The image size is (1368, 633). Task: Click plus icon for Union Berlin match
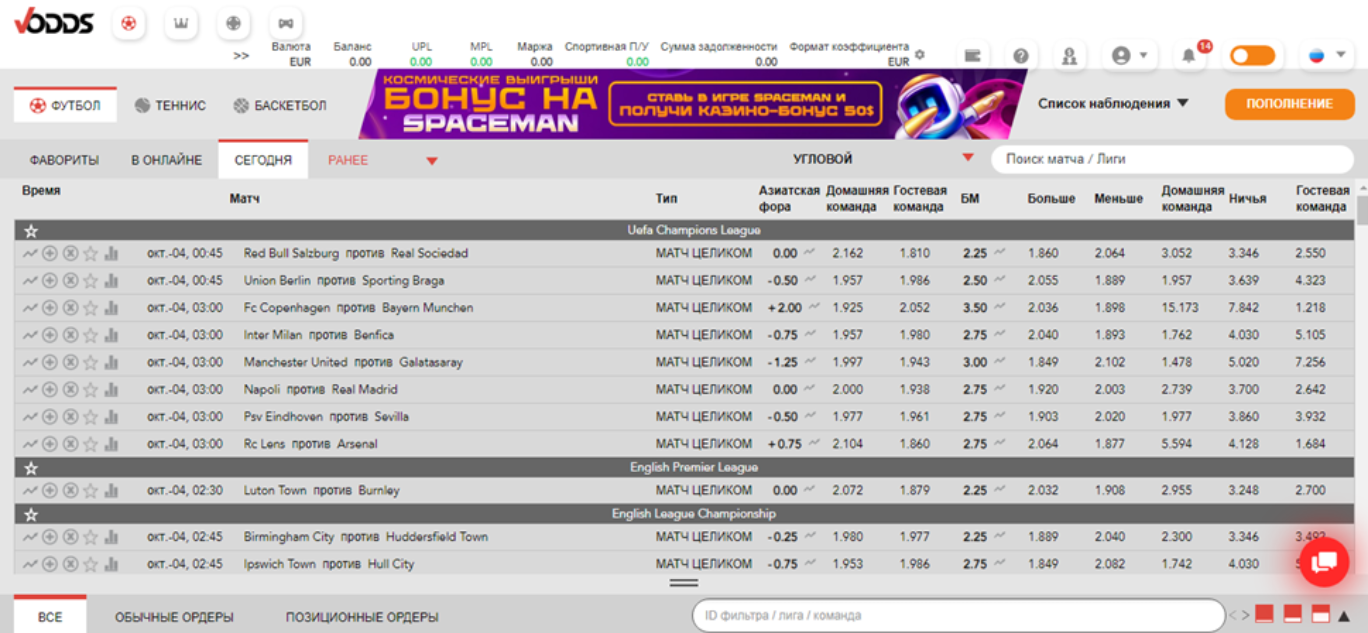point(49,281)
